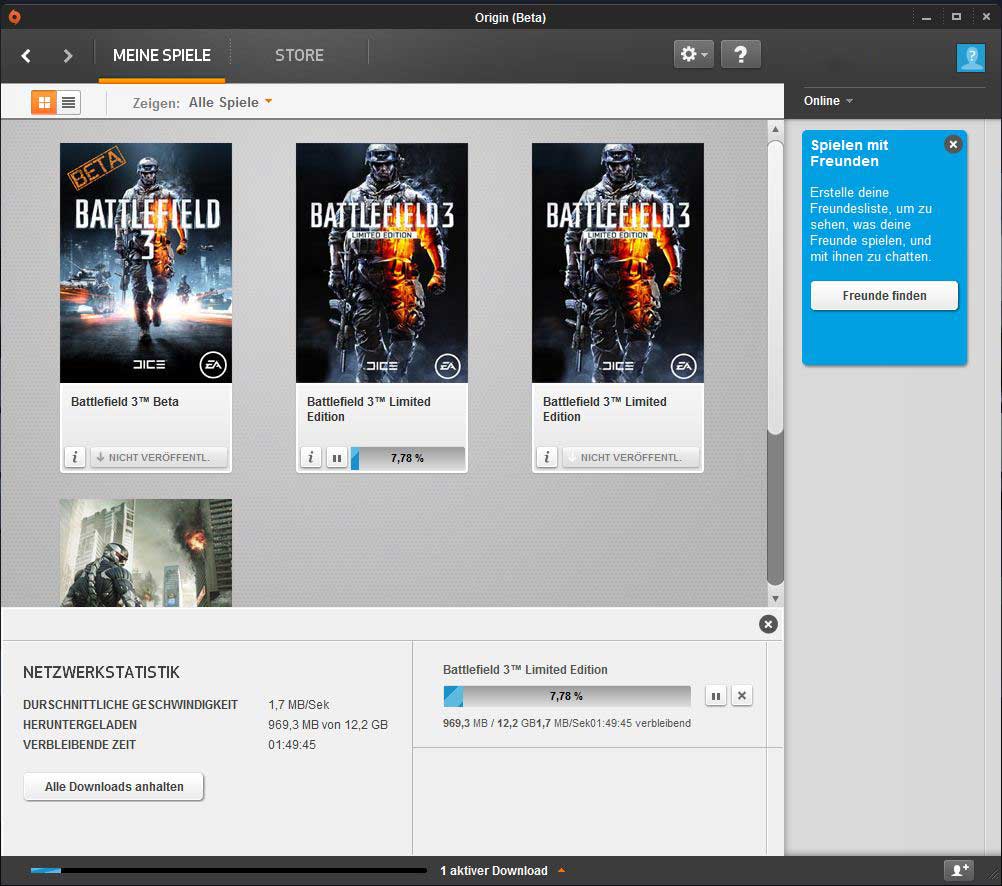Screen dimensions: 1002x886
Task: Click the 7,78 % progress bar on game card
Action: click(408, 458)
